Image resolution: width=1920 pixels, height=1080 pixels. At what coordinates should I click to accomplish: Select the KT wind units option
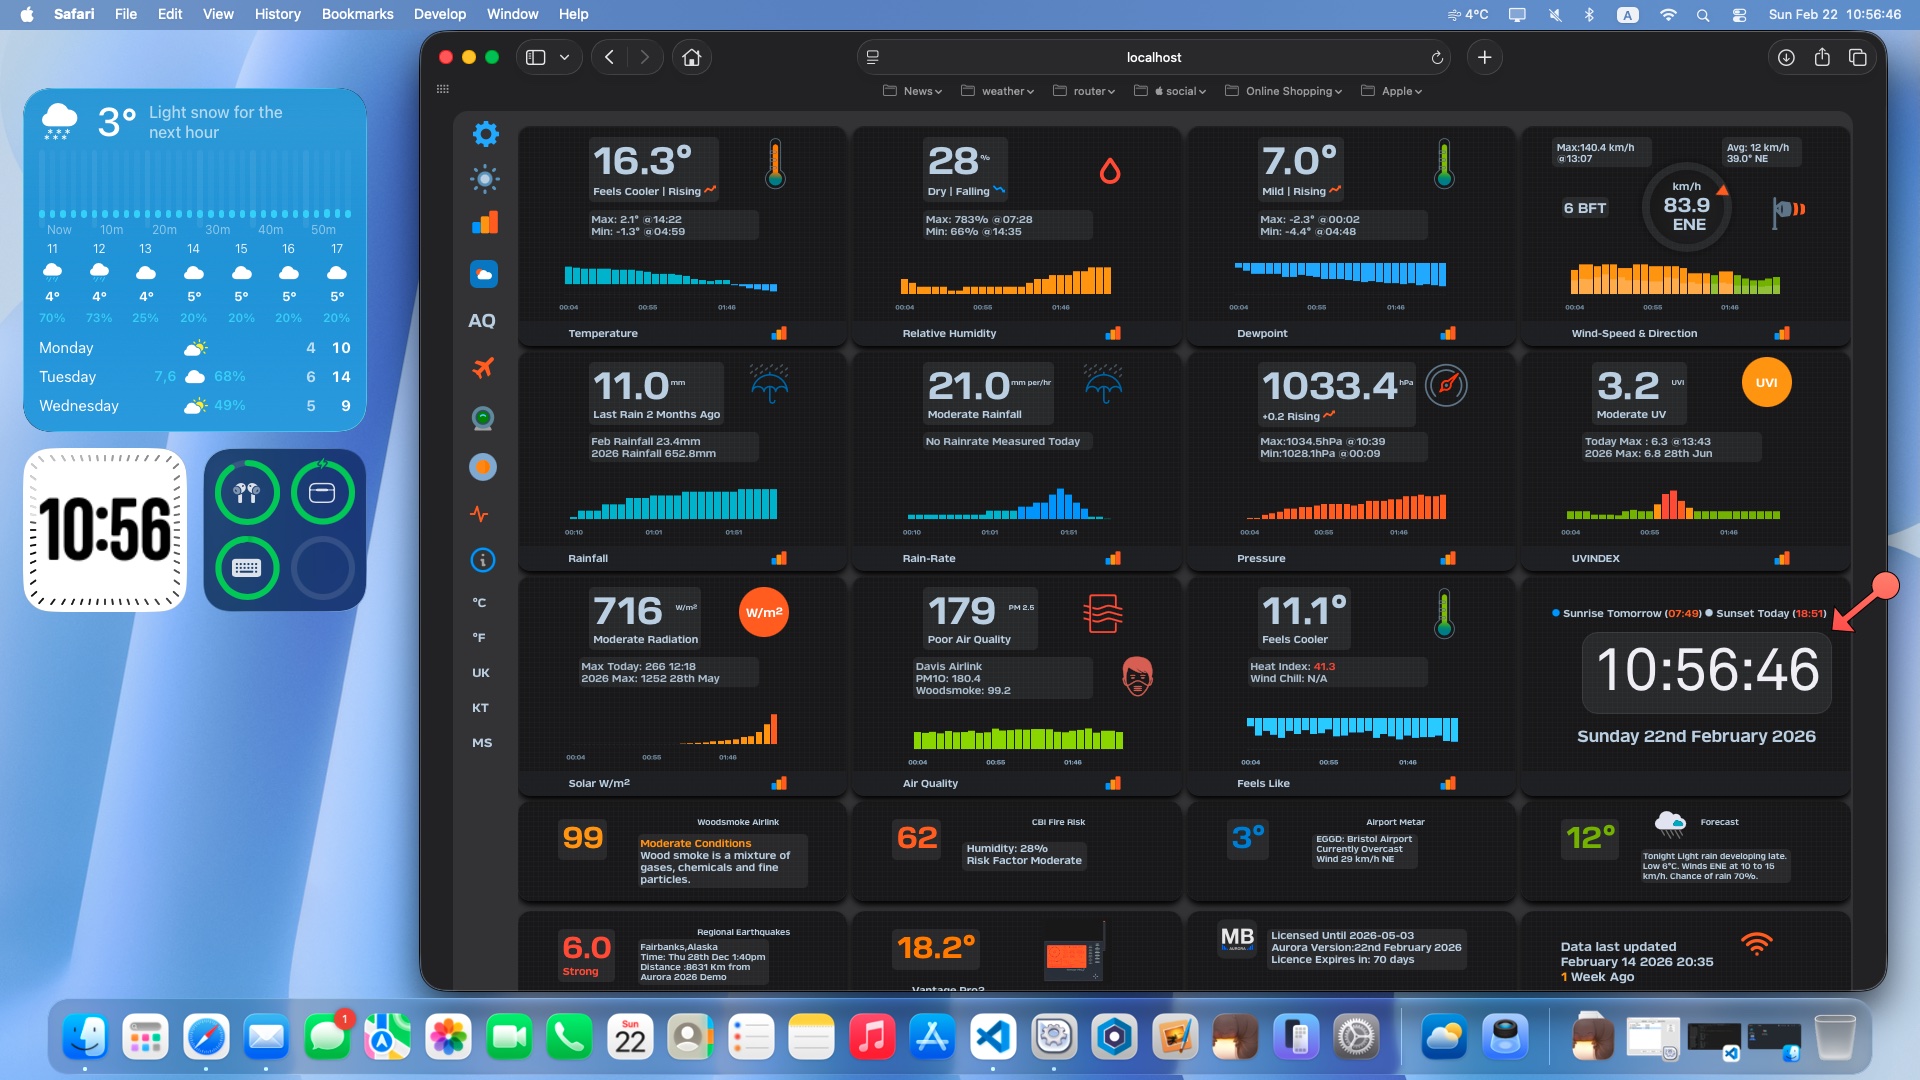tap(480, 708)
